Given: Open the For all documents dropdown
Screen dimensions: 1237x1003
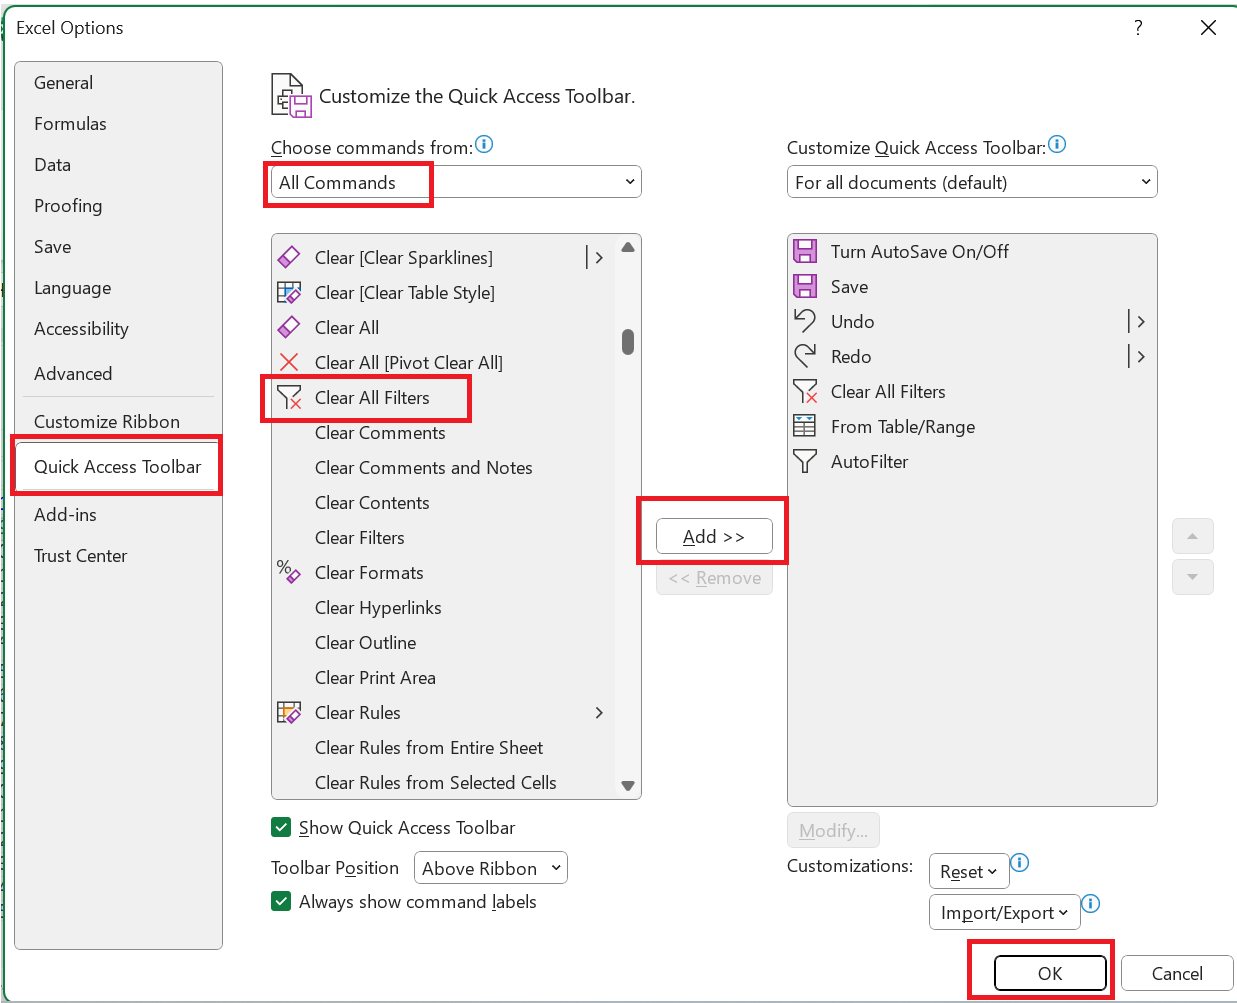Looking at the screenshot, I should 972,182.
